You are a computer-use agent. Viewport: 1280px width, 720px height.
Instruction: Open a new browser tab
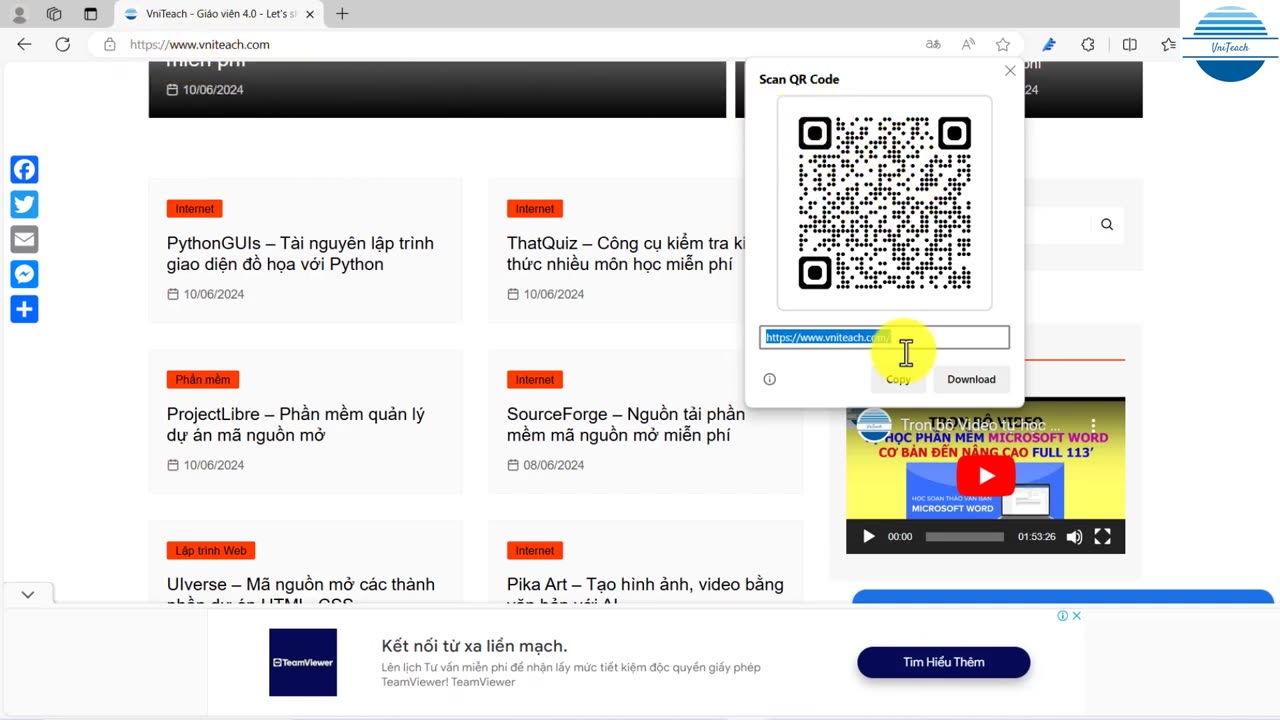tap(342, 14)
